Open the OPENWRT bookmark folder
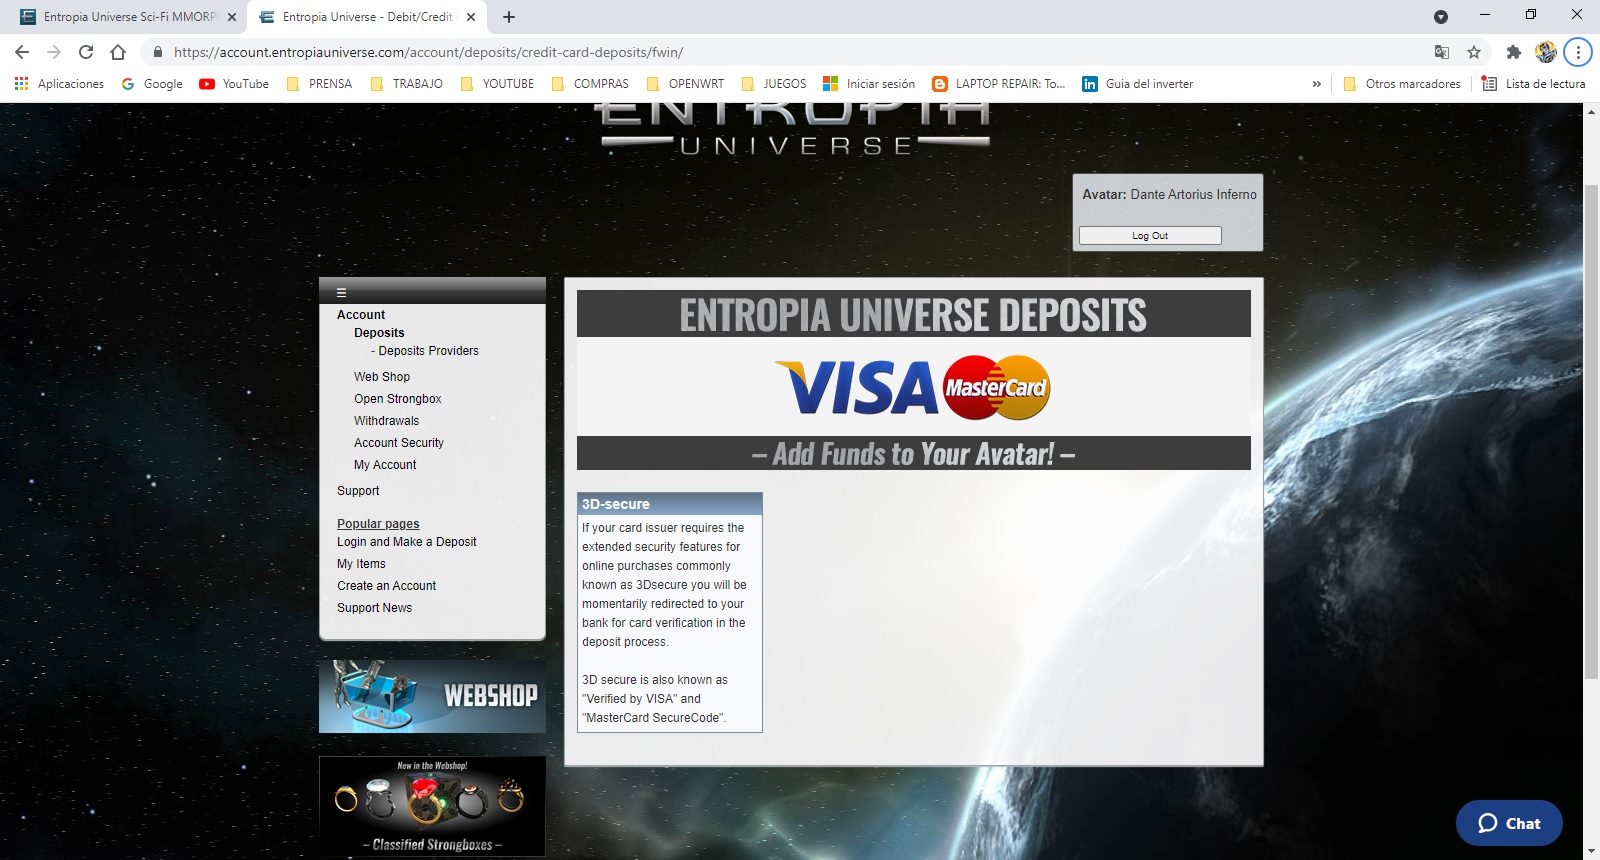 685,84
